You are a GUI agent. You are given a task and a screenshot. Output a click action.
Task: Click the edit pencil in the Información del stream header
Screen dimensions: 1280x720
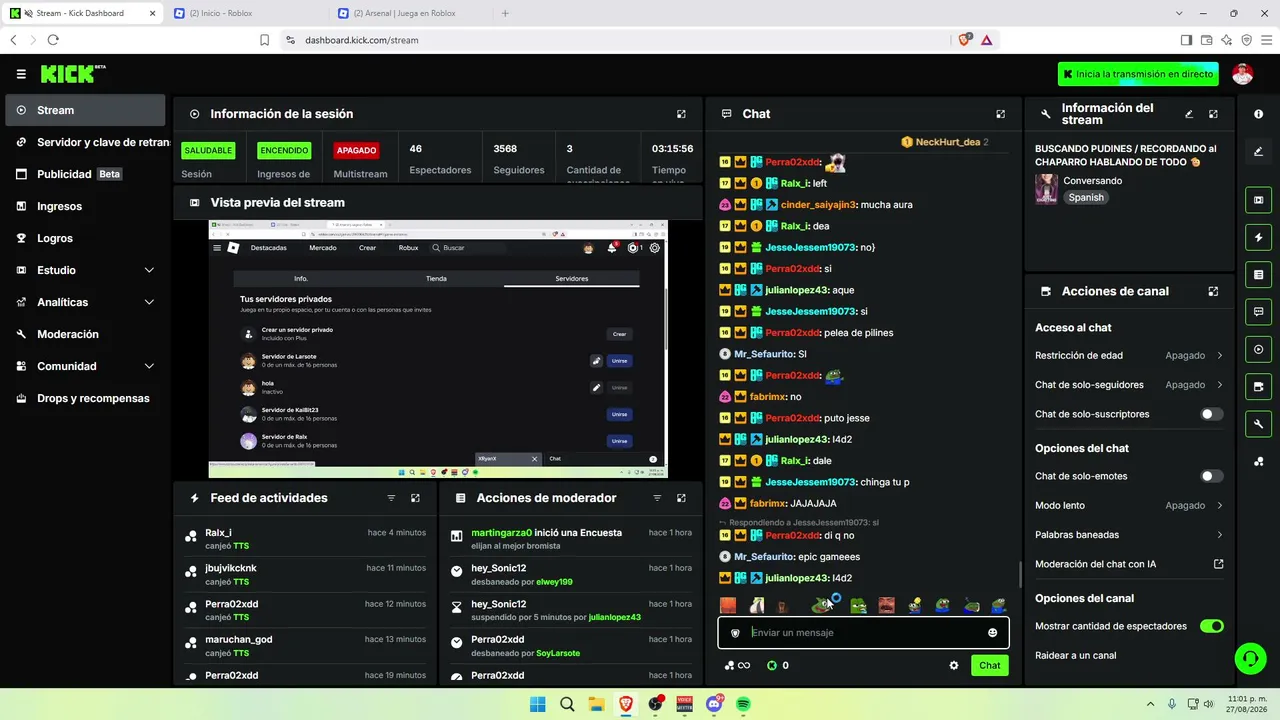1189,114
